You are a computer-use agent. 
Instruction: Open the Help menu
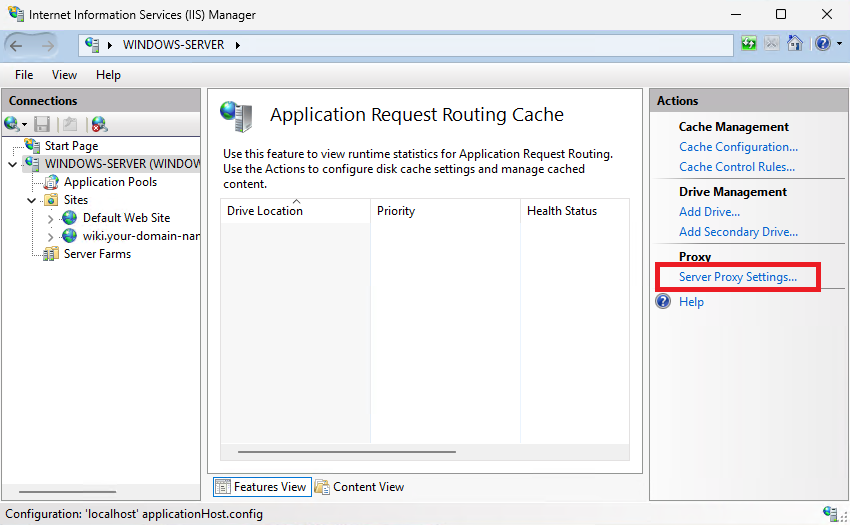(108, 75)
